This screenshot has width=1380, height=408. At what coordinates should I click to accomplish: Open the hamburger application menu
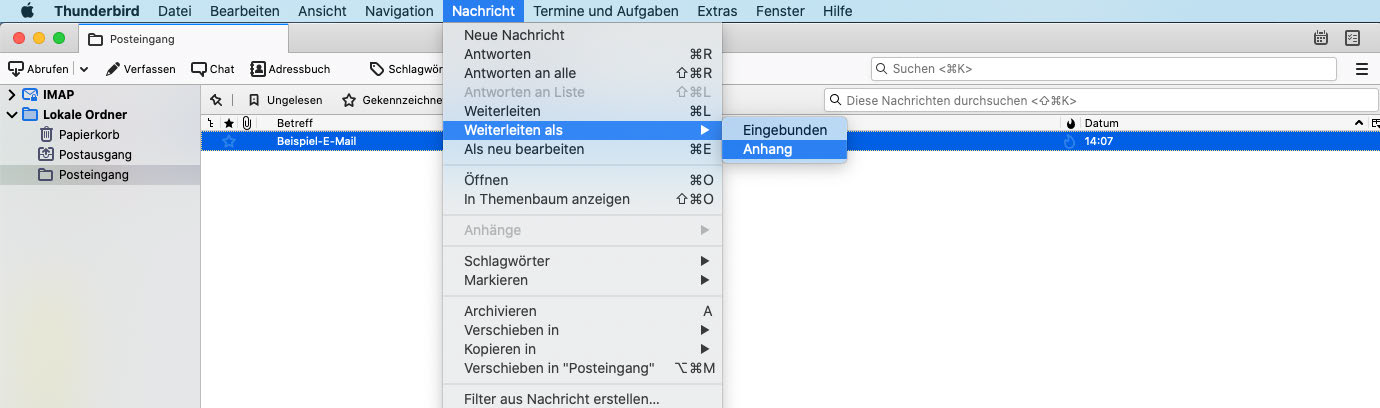pos(1361,69)
